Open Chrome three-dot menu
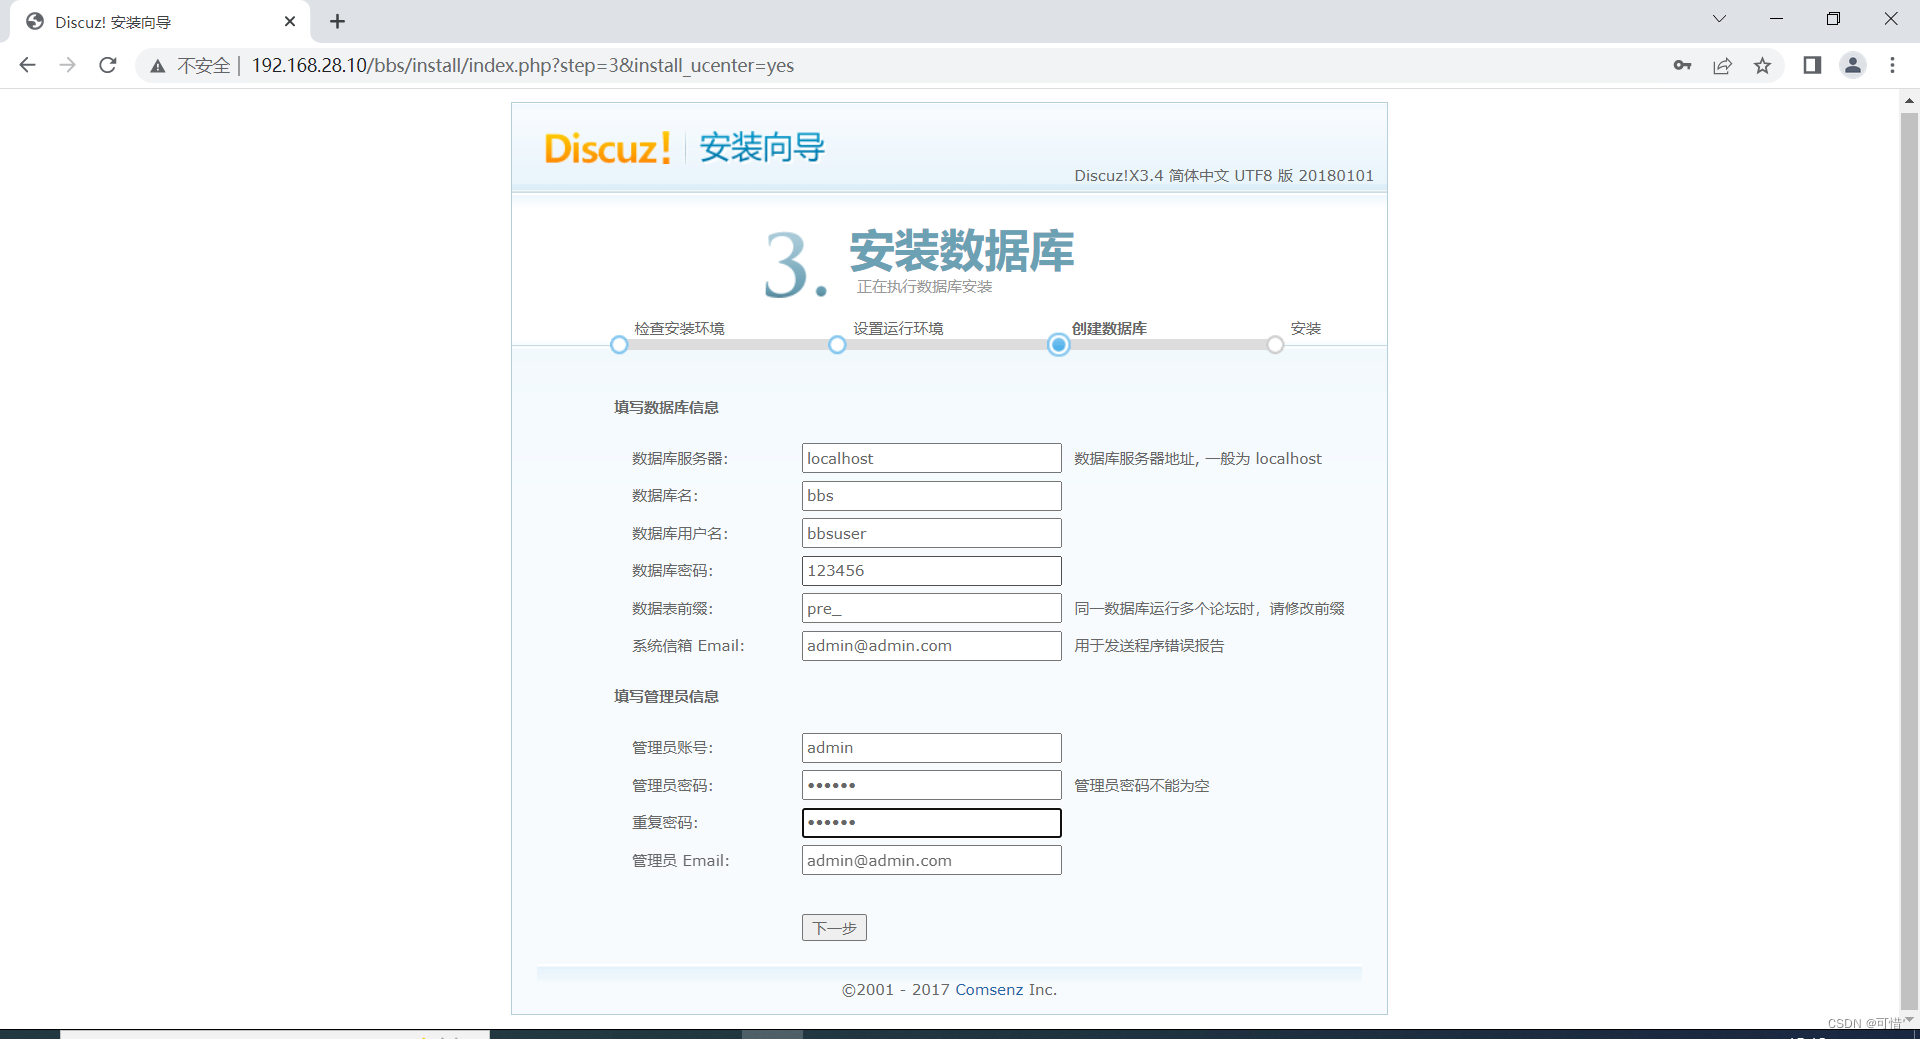1920x1039 pixels. 1892,65
